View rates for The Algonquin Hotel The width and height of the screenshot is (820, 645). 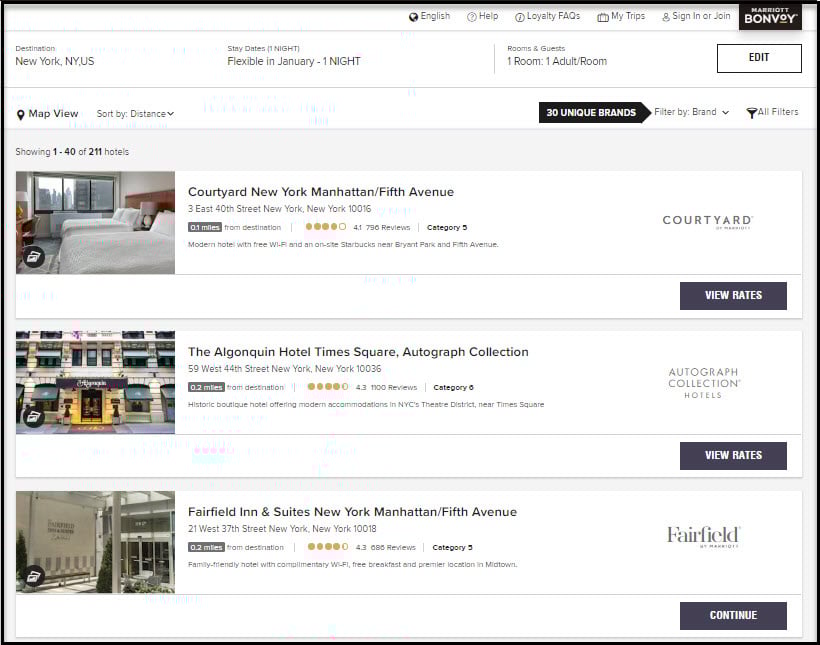tap(733, 456)
